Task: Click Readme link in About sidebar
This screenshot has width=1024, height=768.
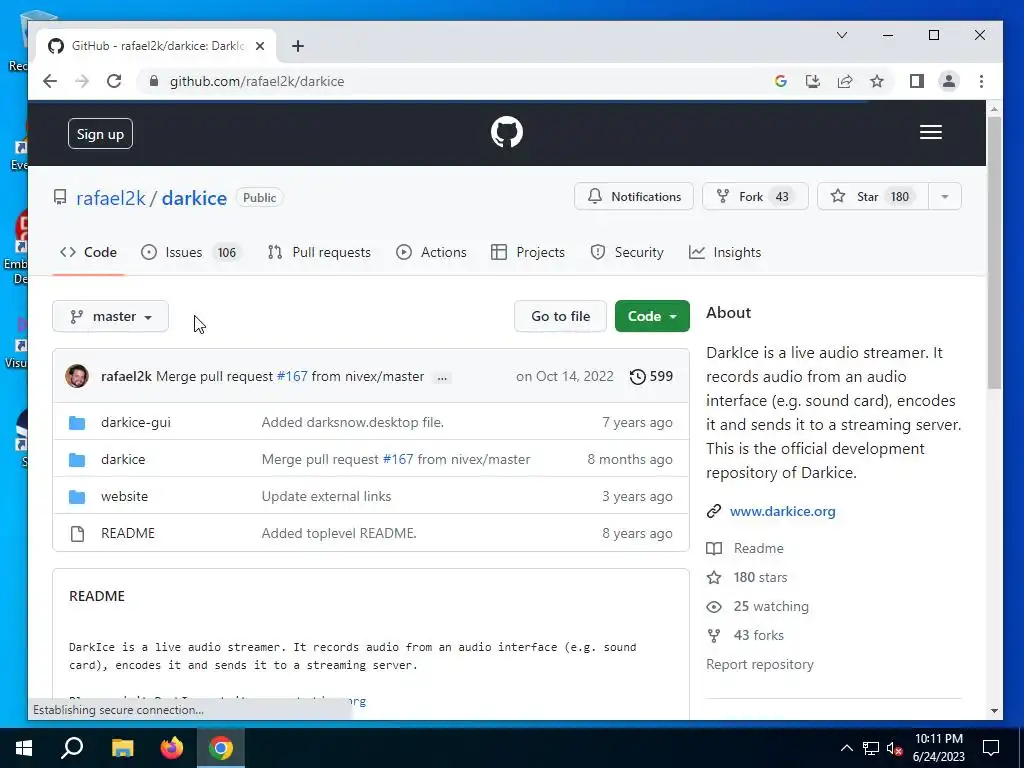Action: coord(758,549)
